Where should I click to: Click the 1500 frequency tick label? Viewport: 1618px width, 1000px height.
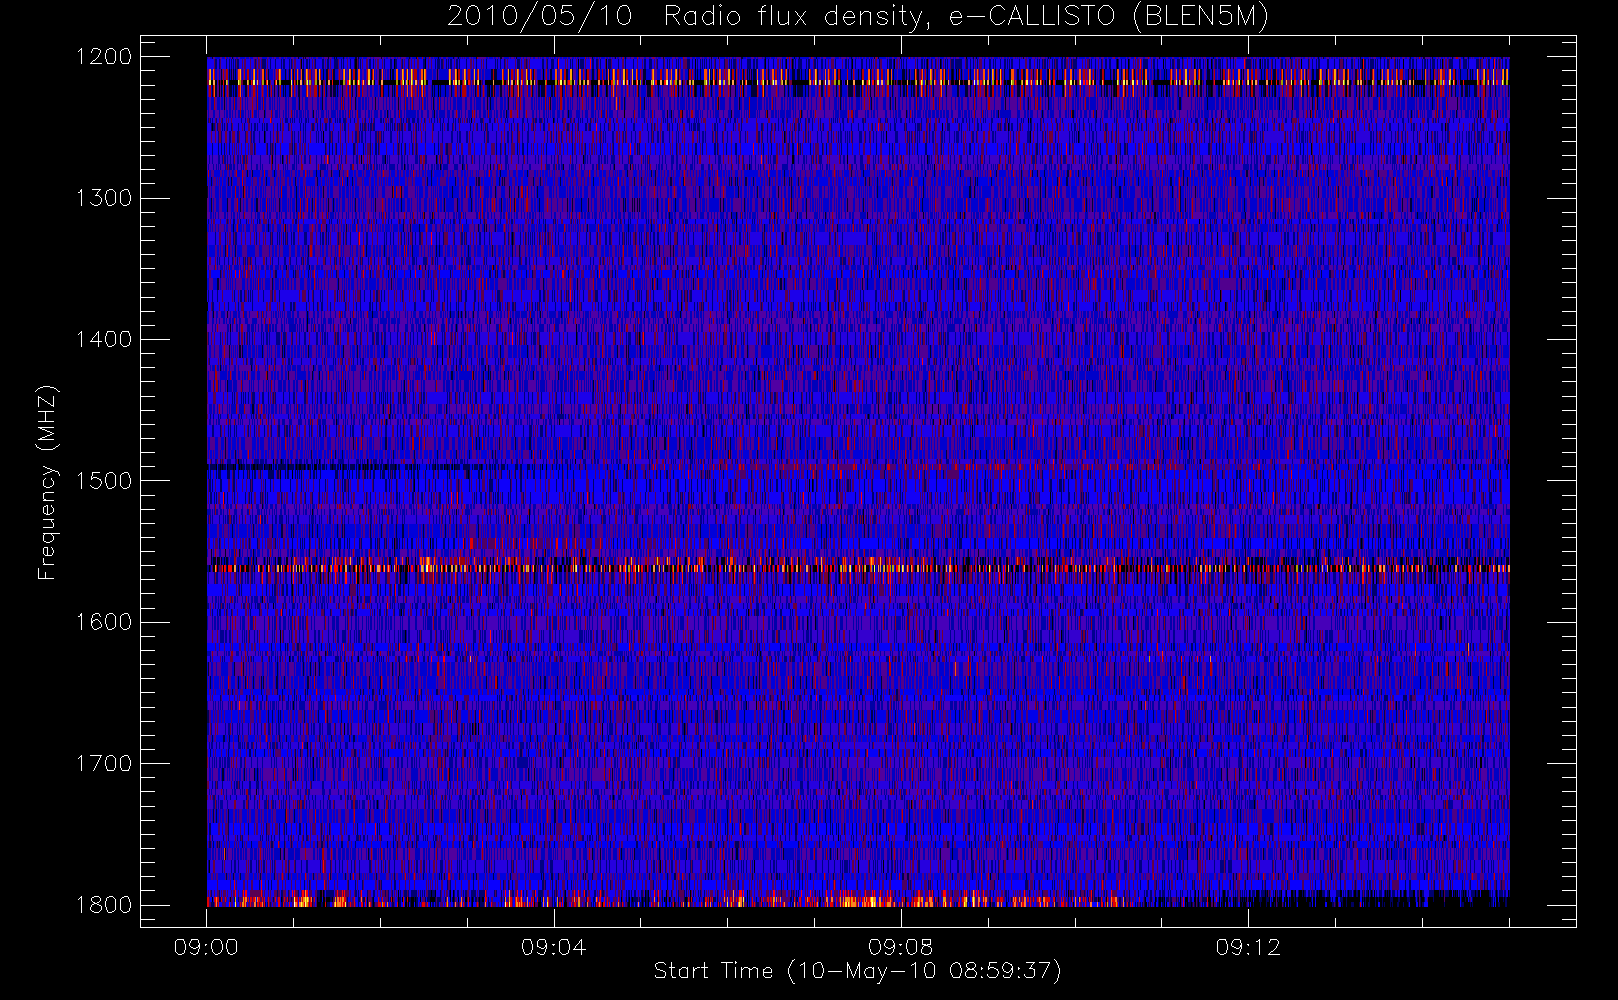pos(104,481)
